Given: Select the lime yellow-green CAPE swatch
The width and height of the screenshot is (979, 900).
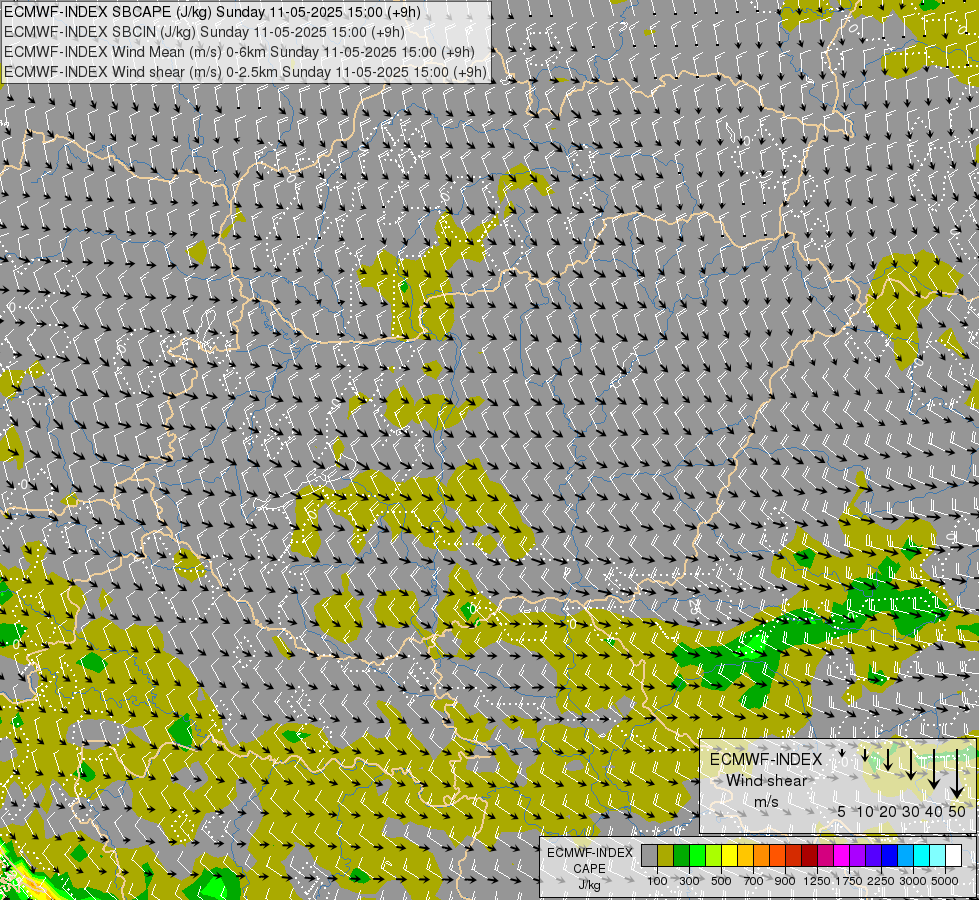Looking at the screenshot, I should pyautogui.click(x=714, y=856).
